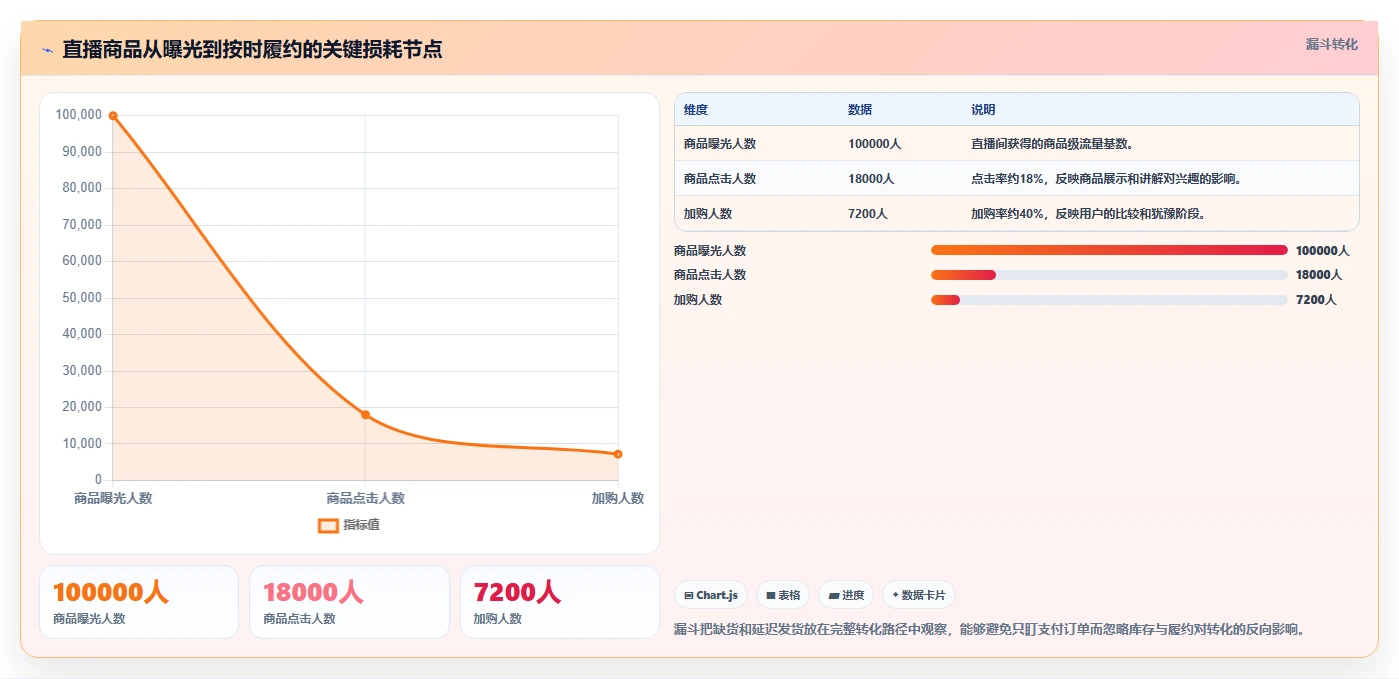Click the chart data point for 商品点击人数
This screenshot has width=1399, height=679.
coord(365,414)
